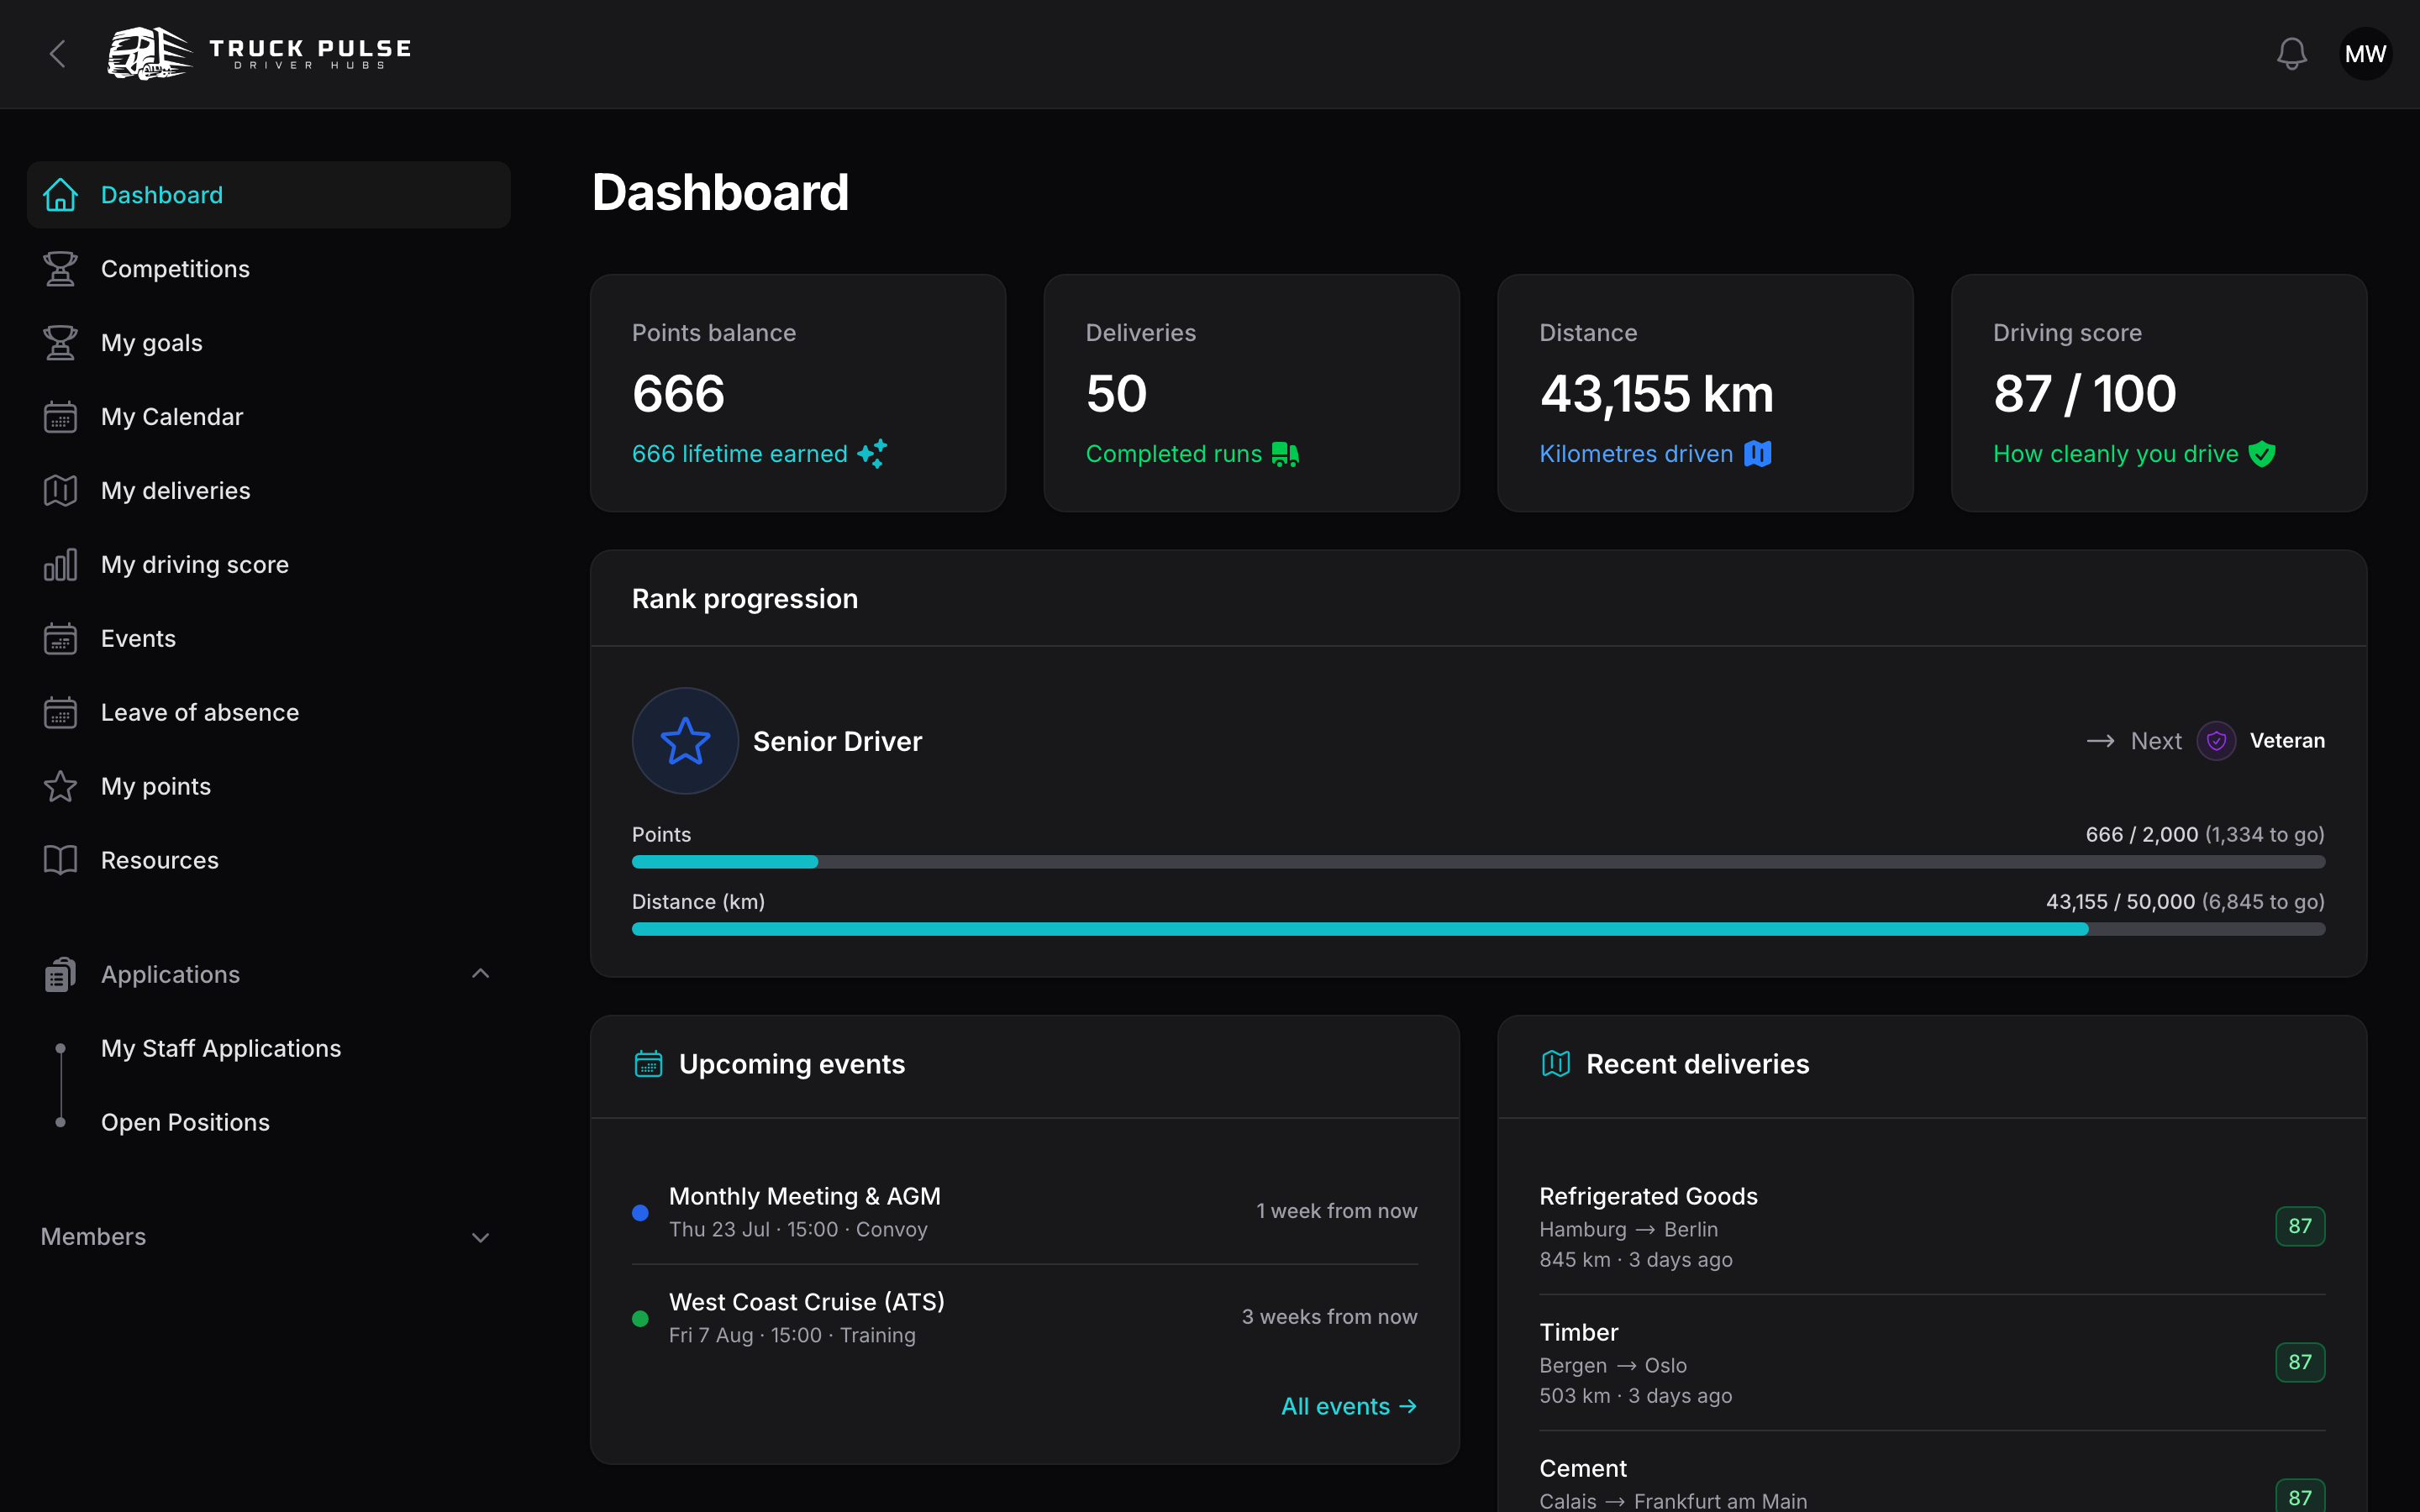Image resolution: width=2420 pixels, height=1512 pixels.
Task: Click the map icon beside Kilometres driven
Action: coord(1758,454)
